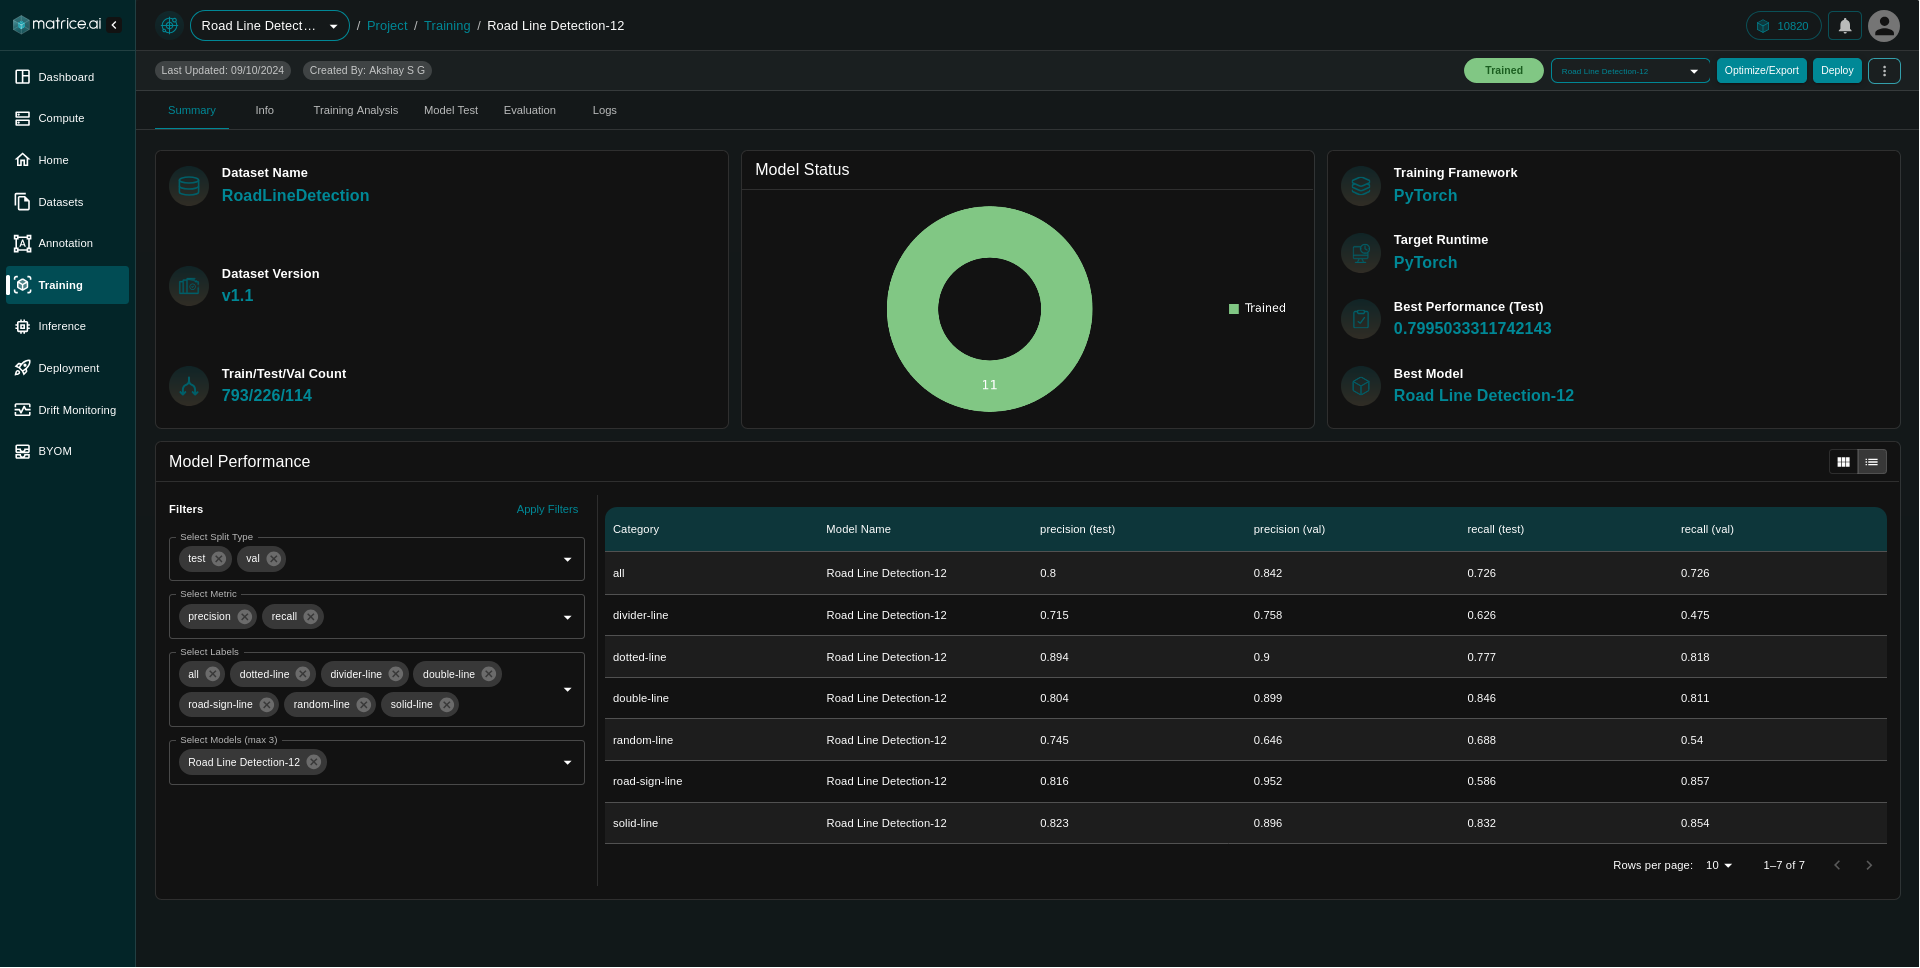Open BYOM in the sidebar
Viewport: 1920px width, 968px height.
click(67, 451)
